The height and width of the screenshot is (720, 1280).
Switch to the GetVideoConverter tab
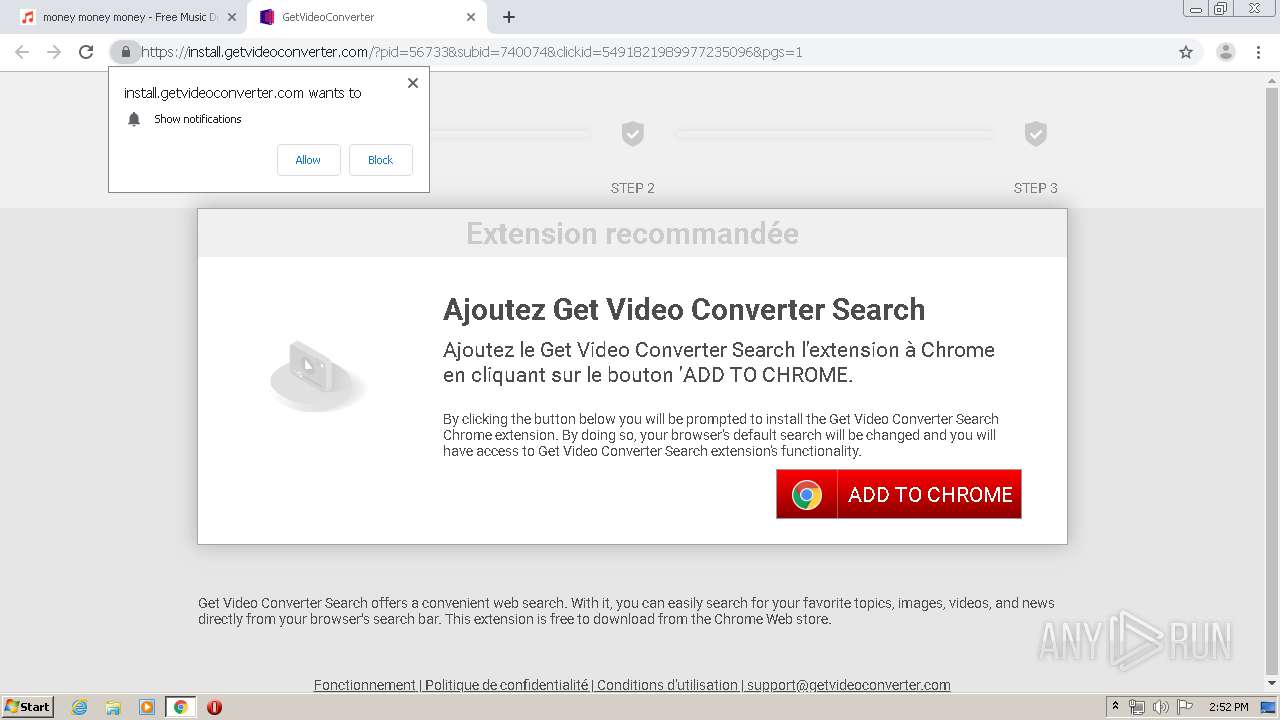(x=366, y=17)
